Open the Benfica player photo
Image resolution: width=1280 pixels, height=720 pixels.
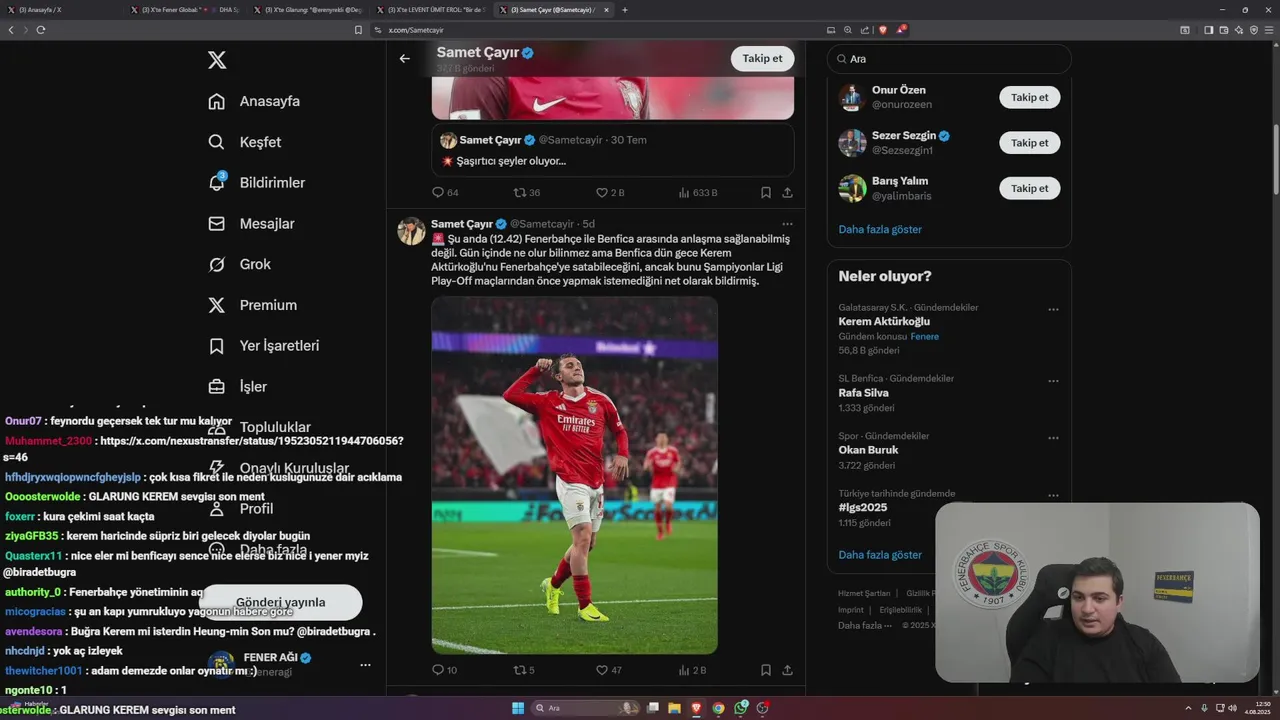click(574, 475)
